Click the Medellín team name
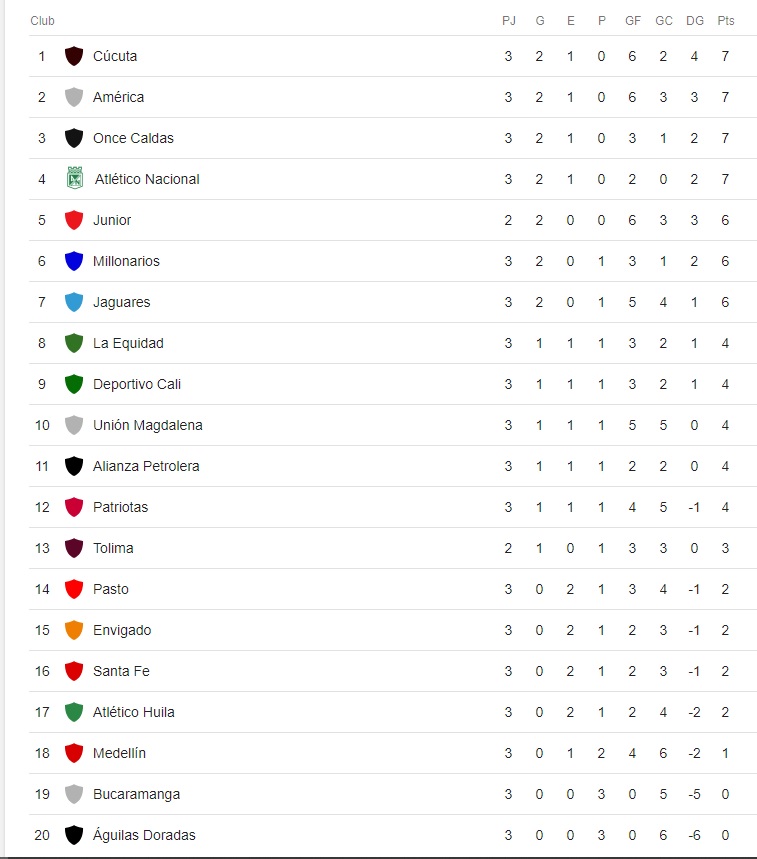 click(x=119, y=753)
